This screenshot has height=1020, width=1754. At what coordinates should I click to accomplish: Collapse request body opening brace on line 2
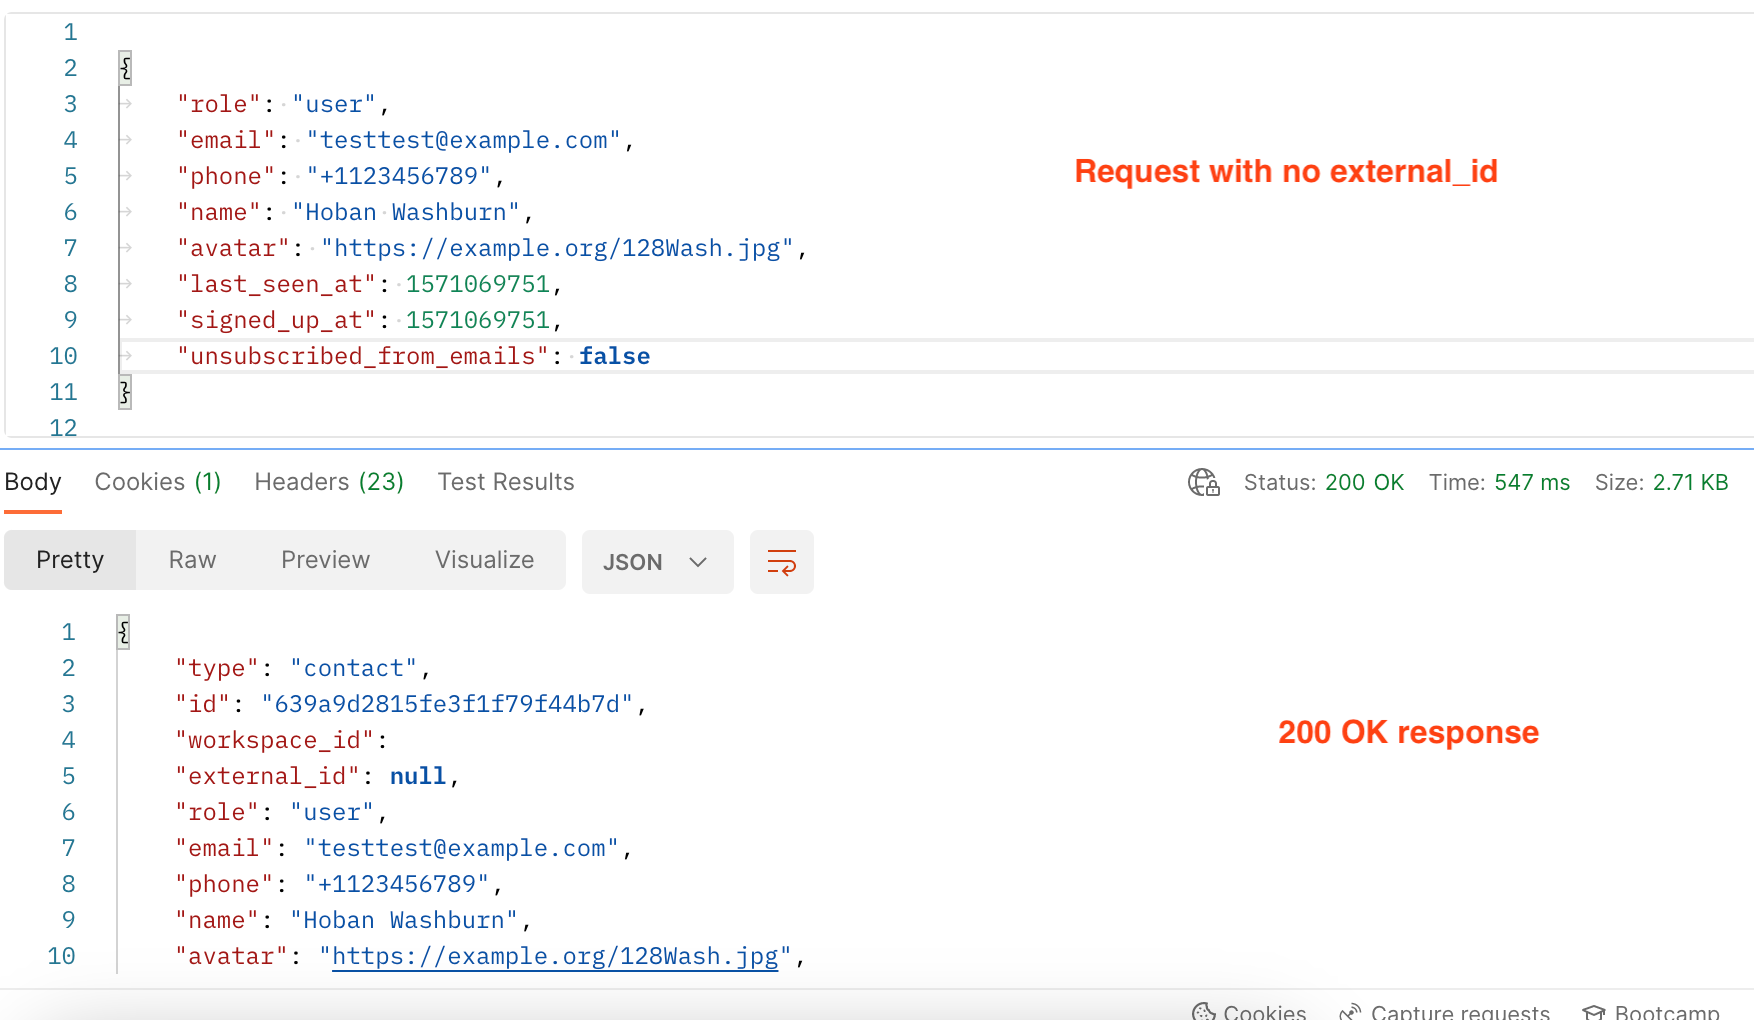tap(125, 68)
